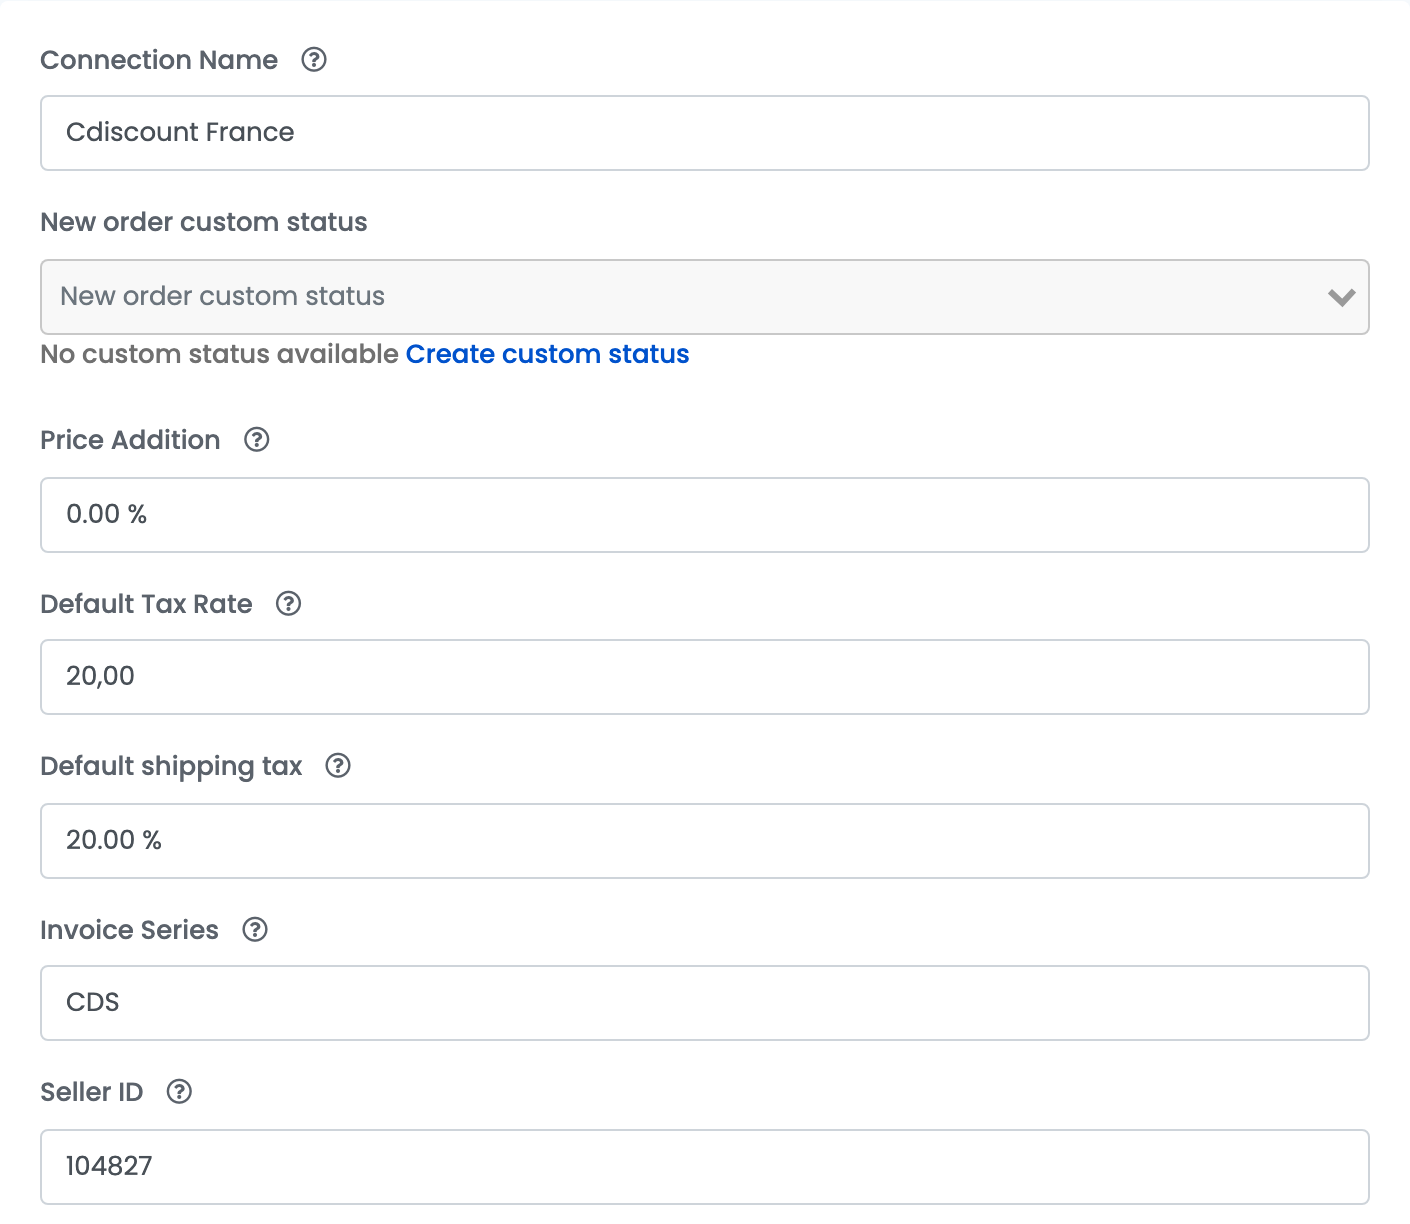Expand the custom status chevron arrow

click(1341, 297)
